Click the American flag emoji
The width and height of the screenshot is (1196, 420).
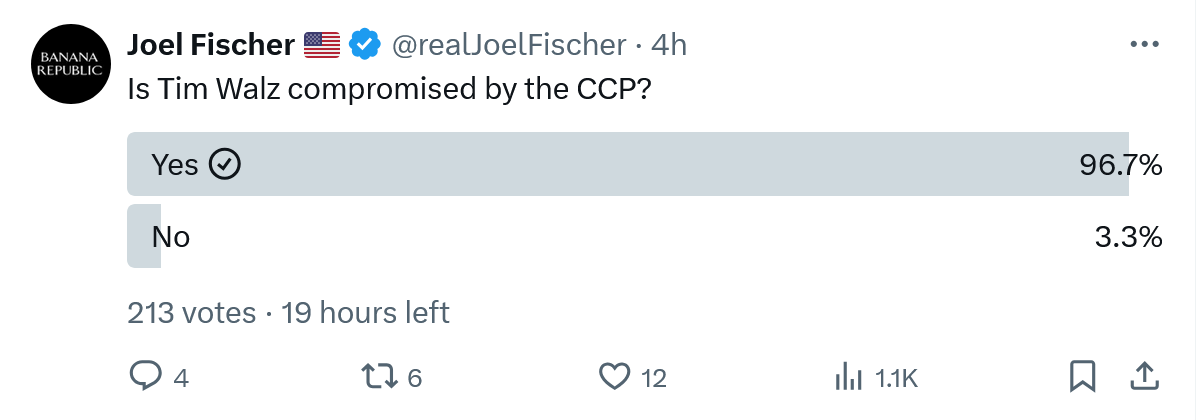coord(322,45)
